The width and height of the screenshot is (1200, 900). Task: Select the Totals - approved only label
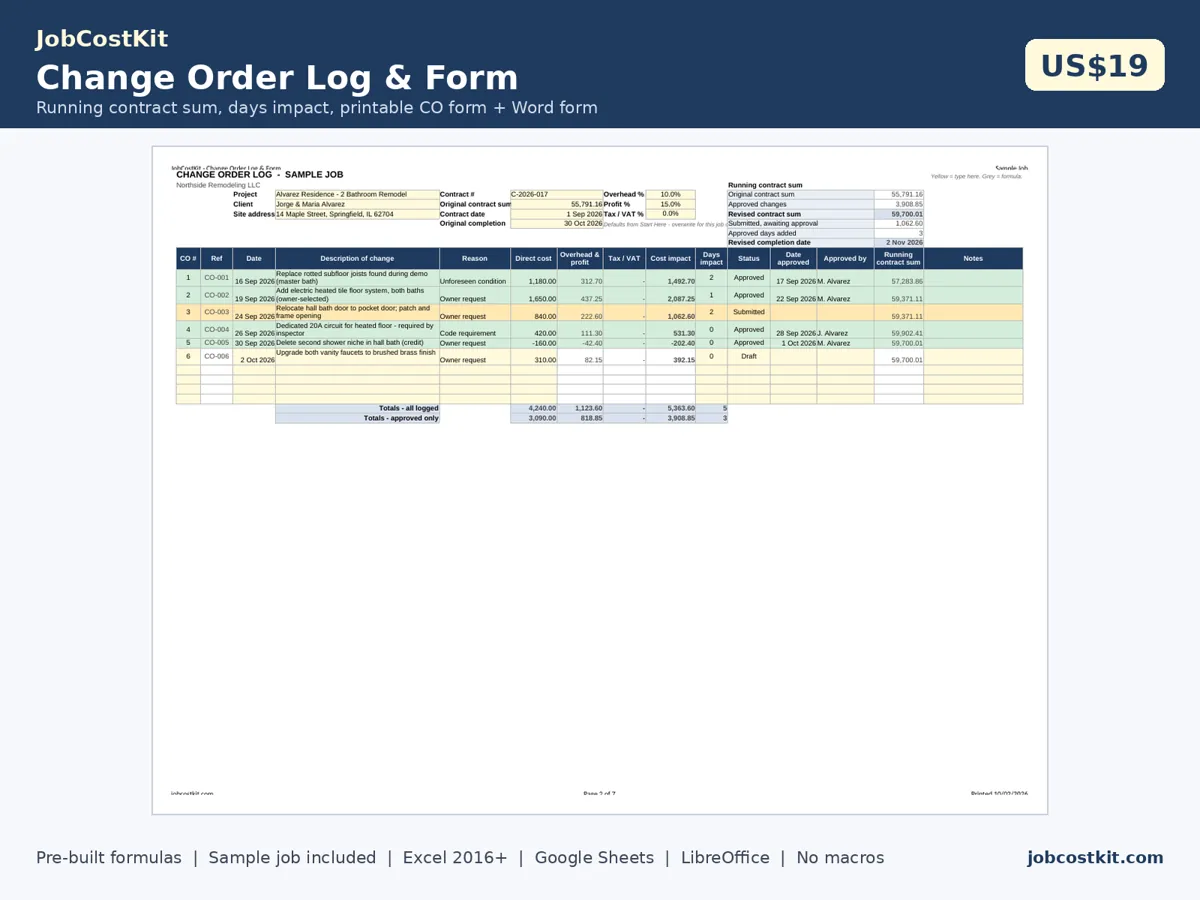coord(357,418)
